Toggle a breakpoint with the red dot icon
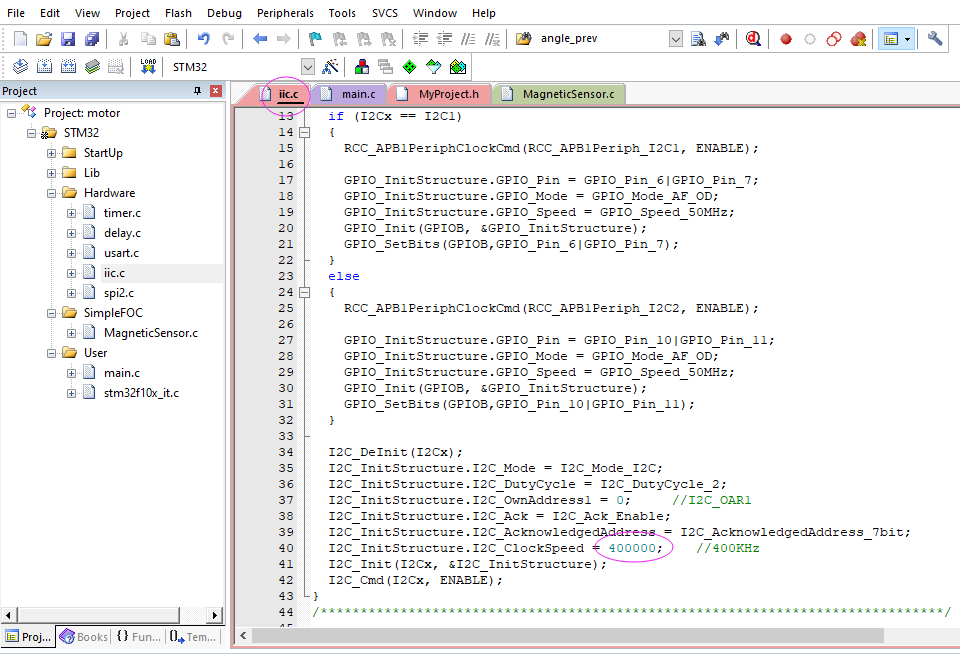 coord(784,38)
